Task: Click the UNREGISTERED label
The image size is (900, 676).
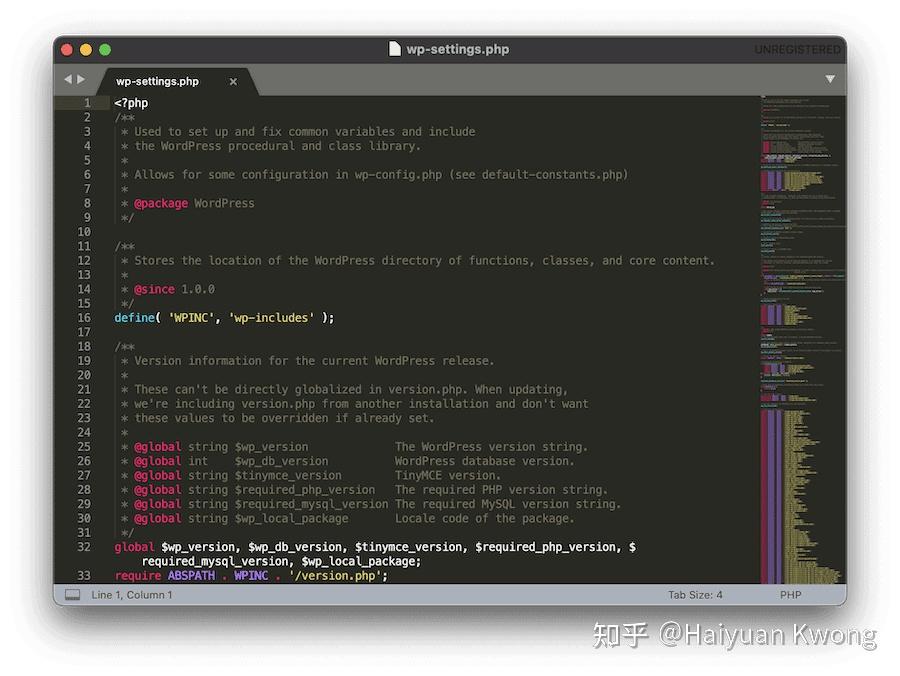Action: click(797, 50)
